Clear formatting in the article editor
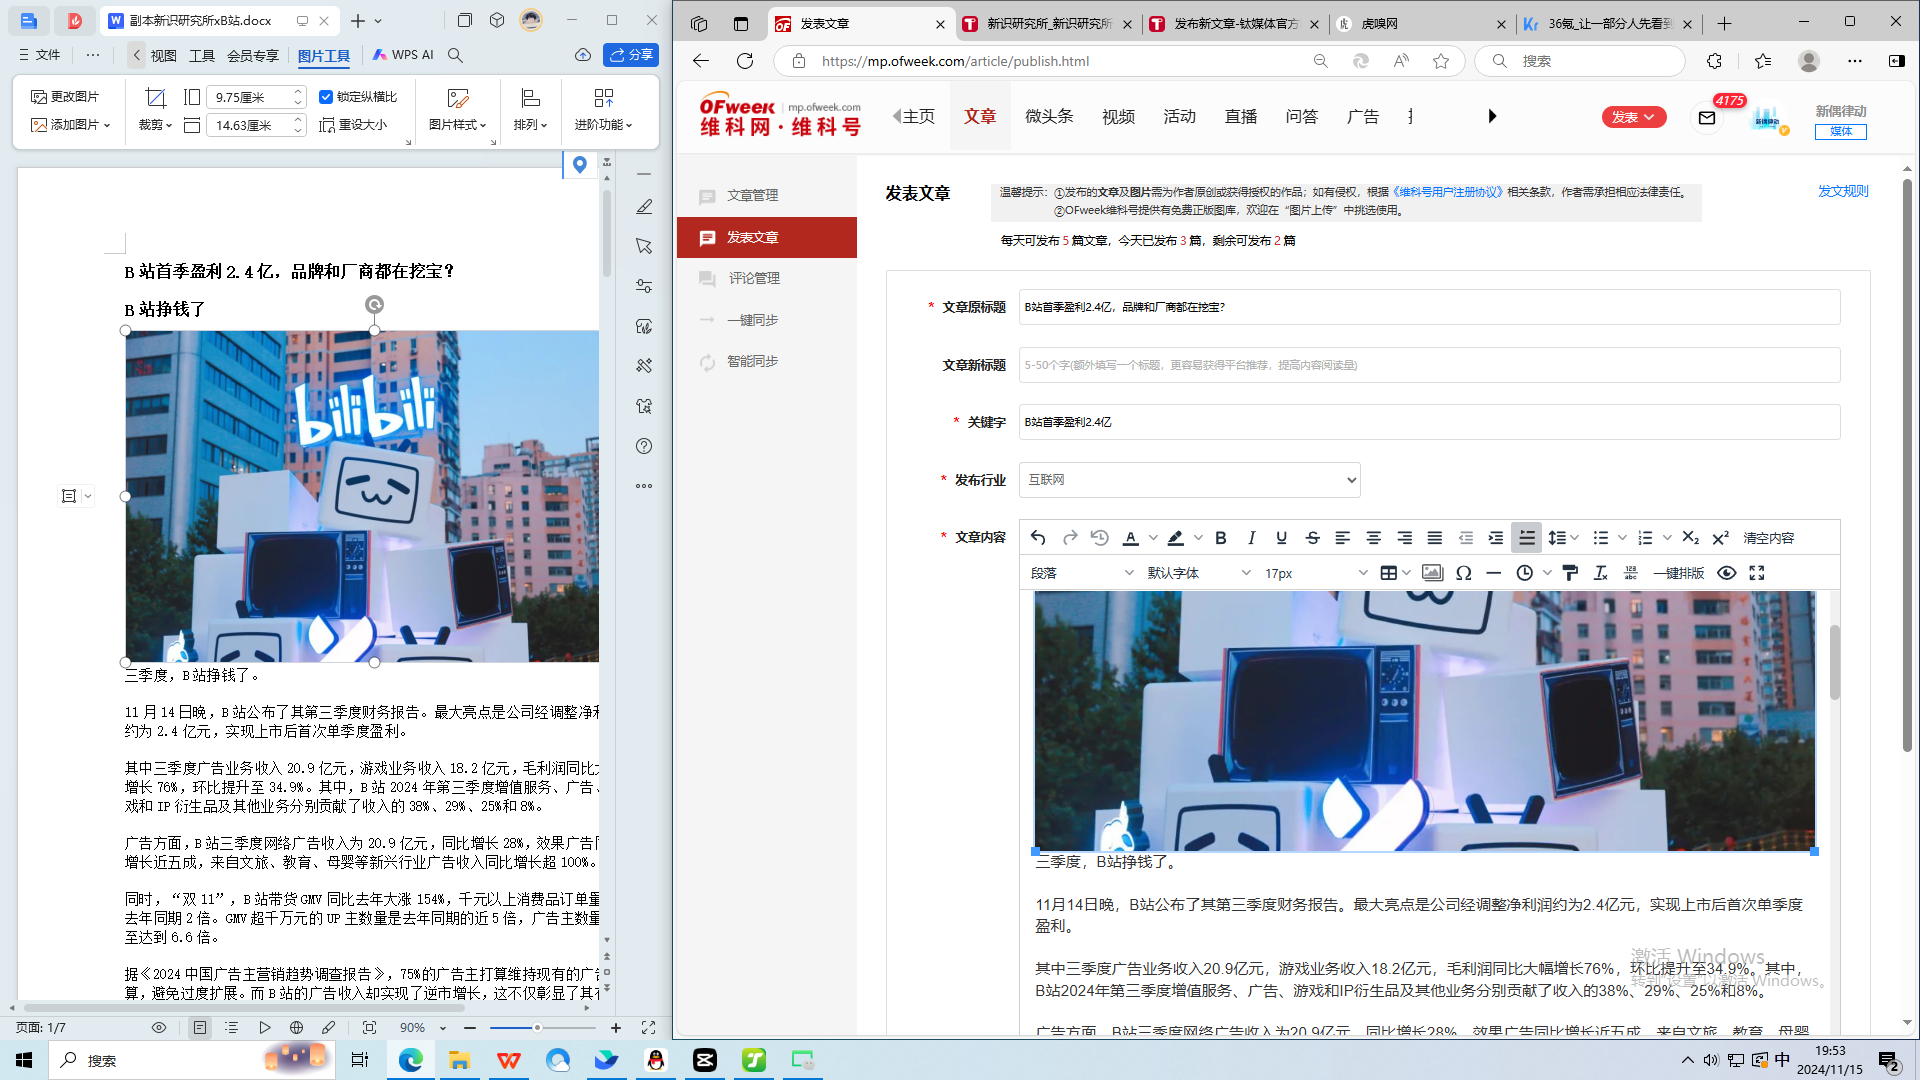The height and width of the screenshot is (1080, 1920). coord(1601,573)
